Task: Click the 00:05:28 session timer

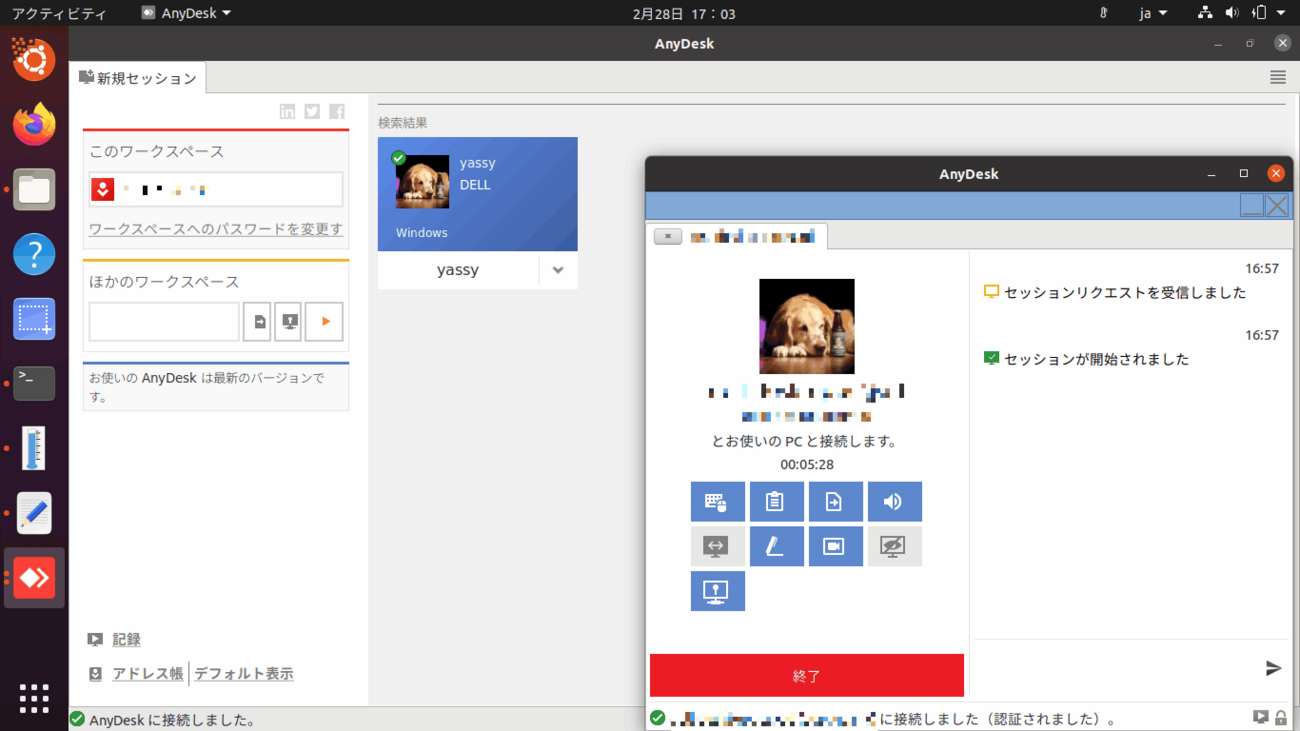Action: click(807, 465)
